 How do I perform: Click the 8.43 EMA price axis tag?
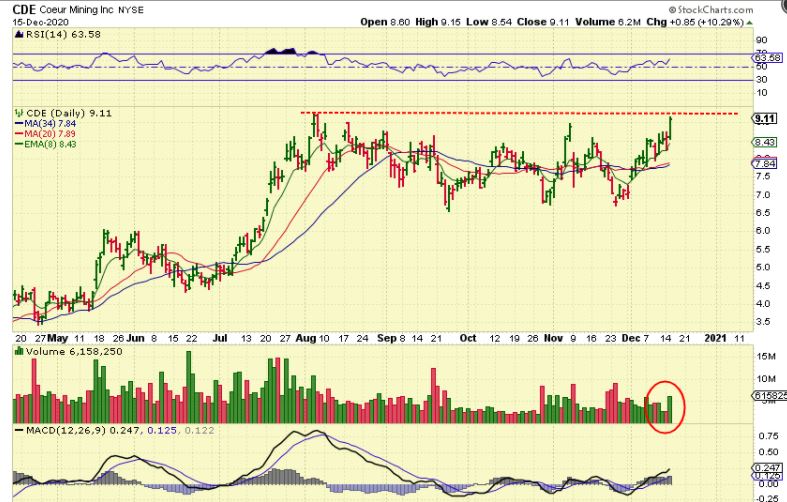coord(765,143)
